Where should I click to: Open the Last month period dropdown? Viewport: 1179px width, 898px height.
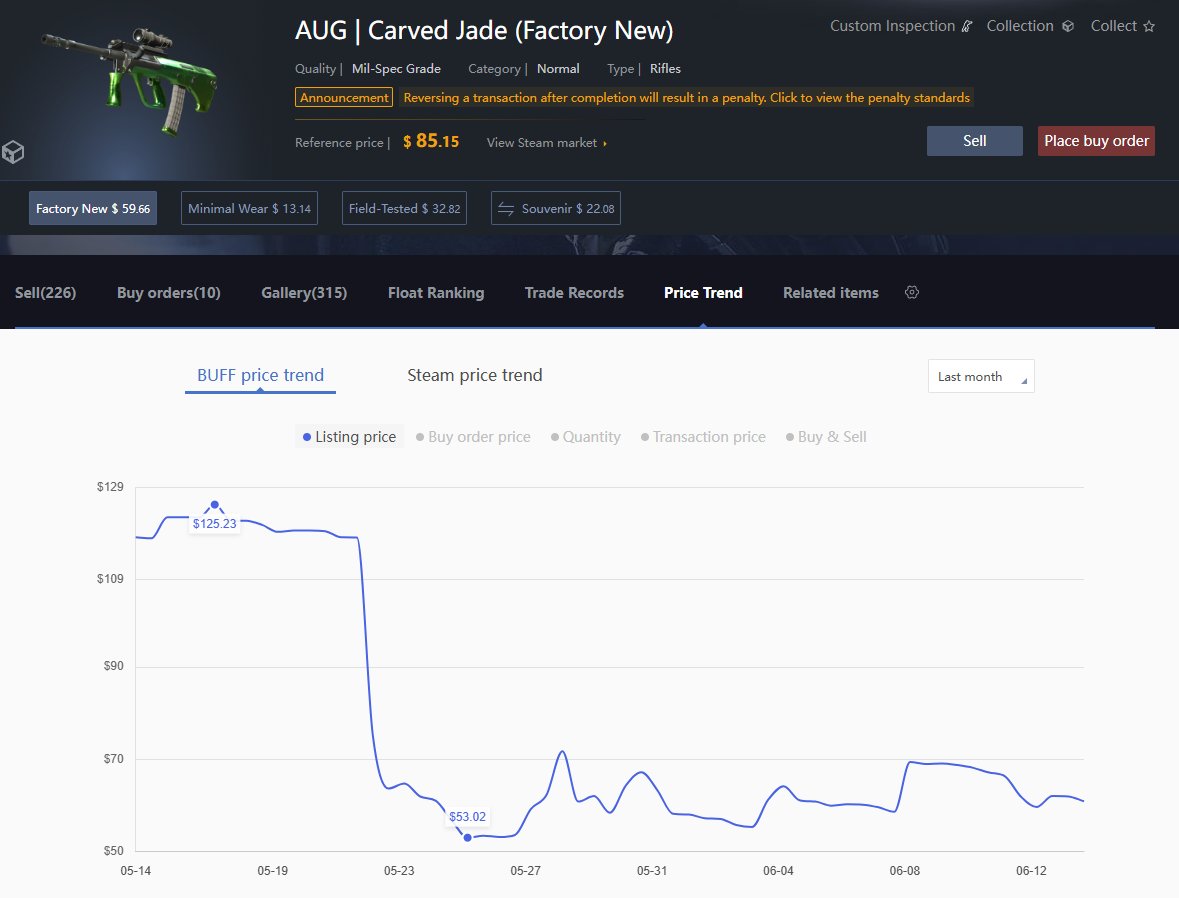tap(981, 376)
